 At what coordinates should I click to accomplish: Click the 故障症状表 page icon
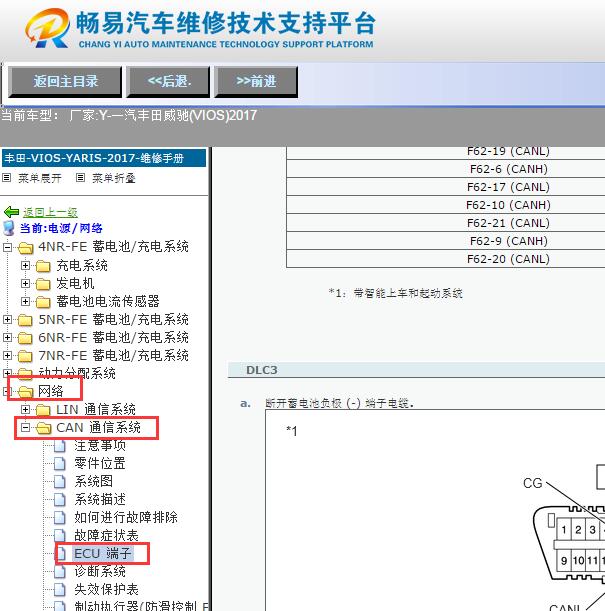(60, 535)
